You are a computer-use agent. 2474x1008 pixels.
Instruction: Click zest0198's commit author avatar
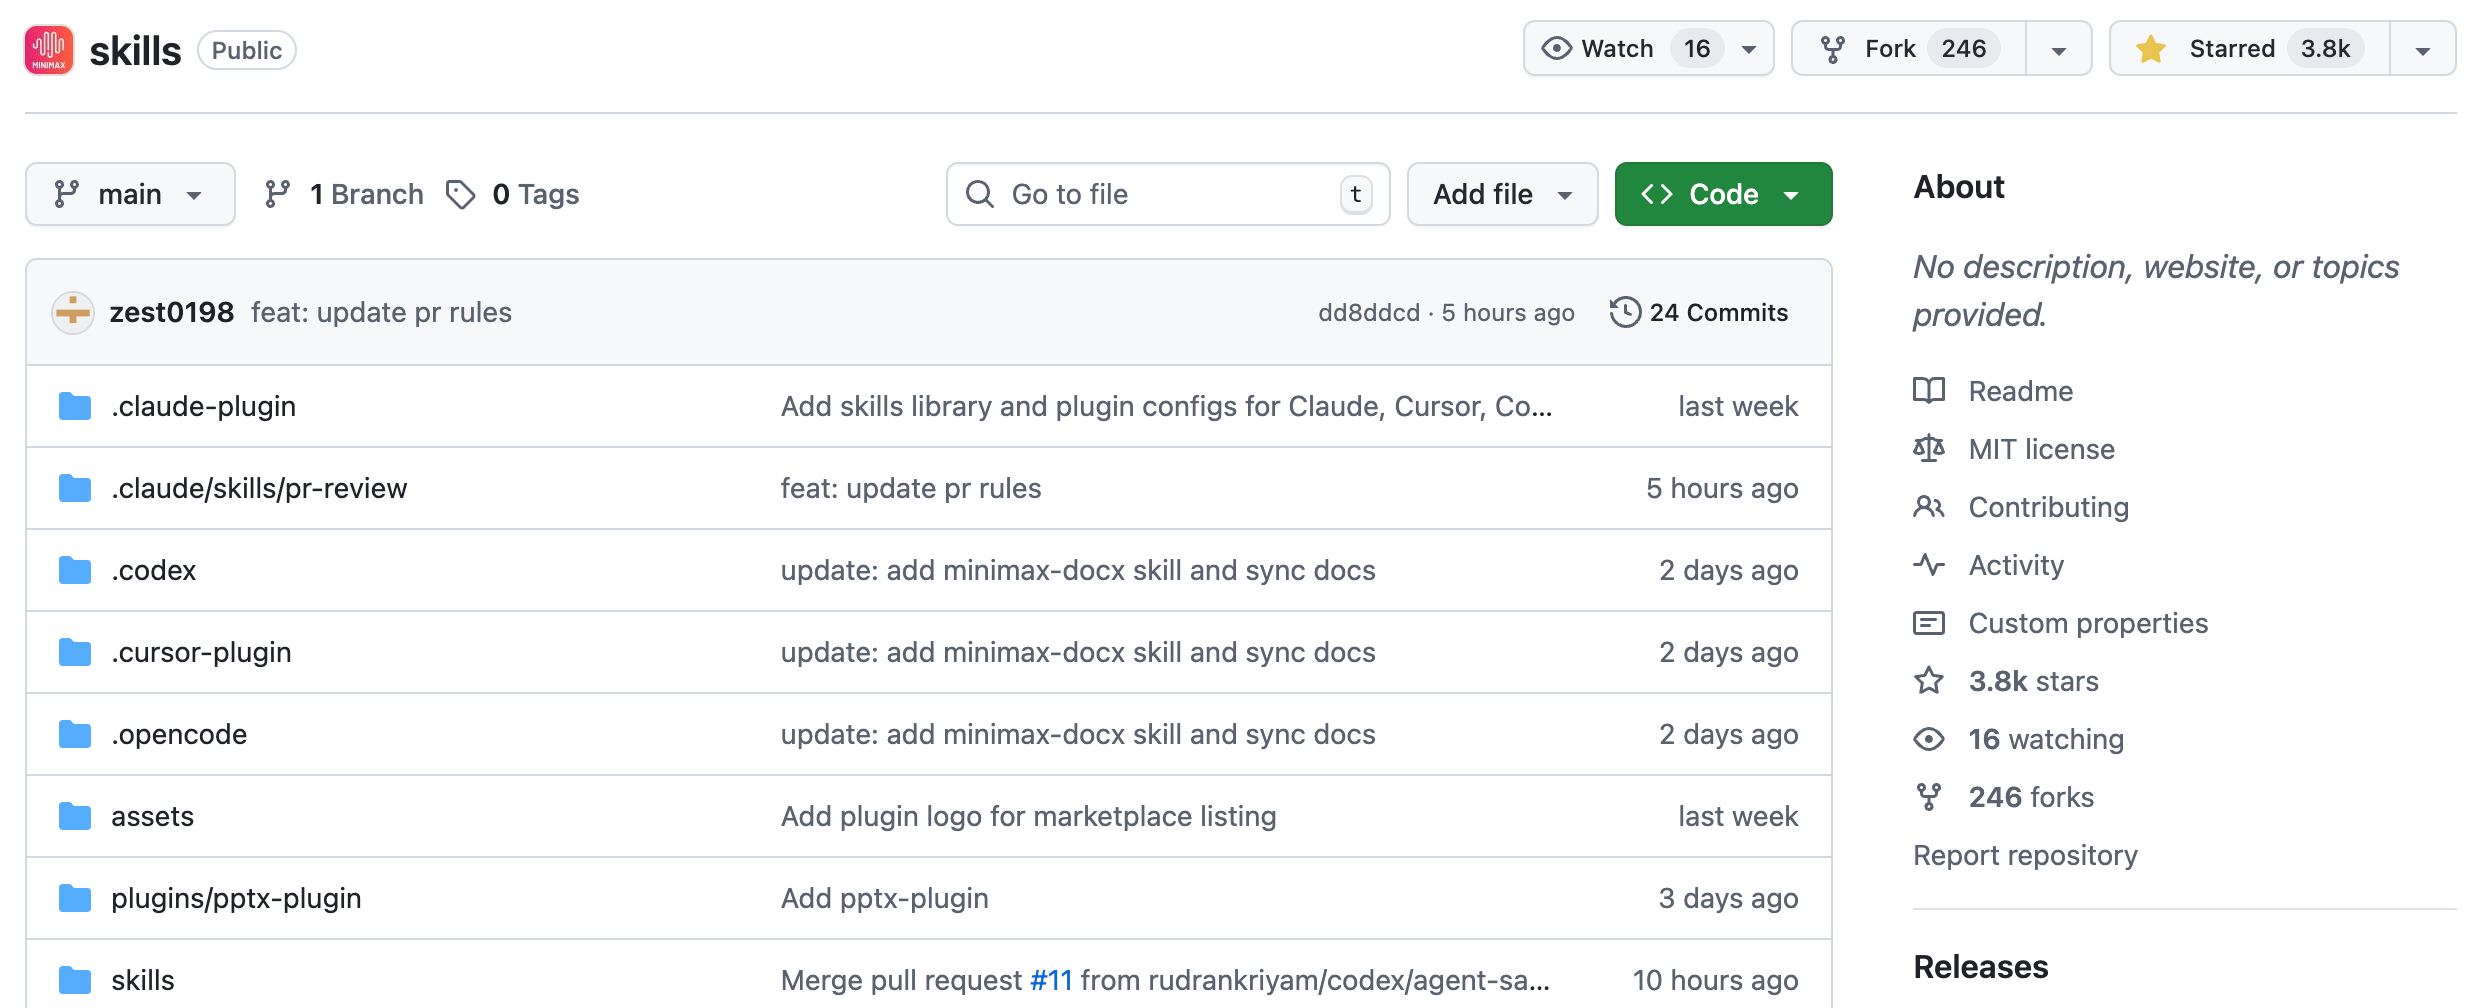(x=73, y=313)
